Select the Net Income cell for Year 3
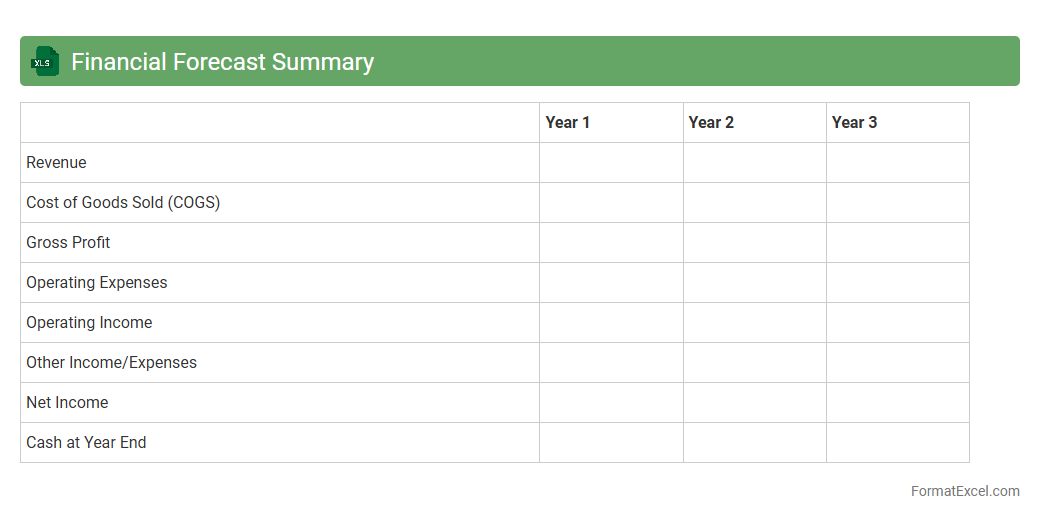Image resolution: width=1040 pixels, height=520 pixels. pos(897,402)
